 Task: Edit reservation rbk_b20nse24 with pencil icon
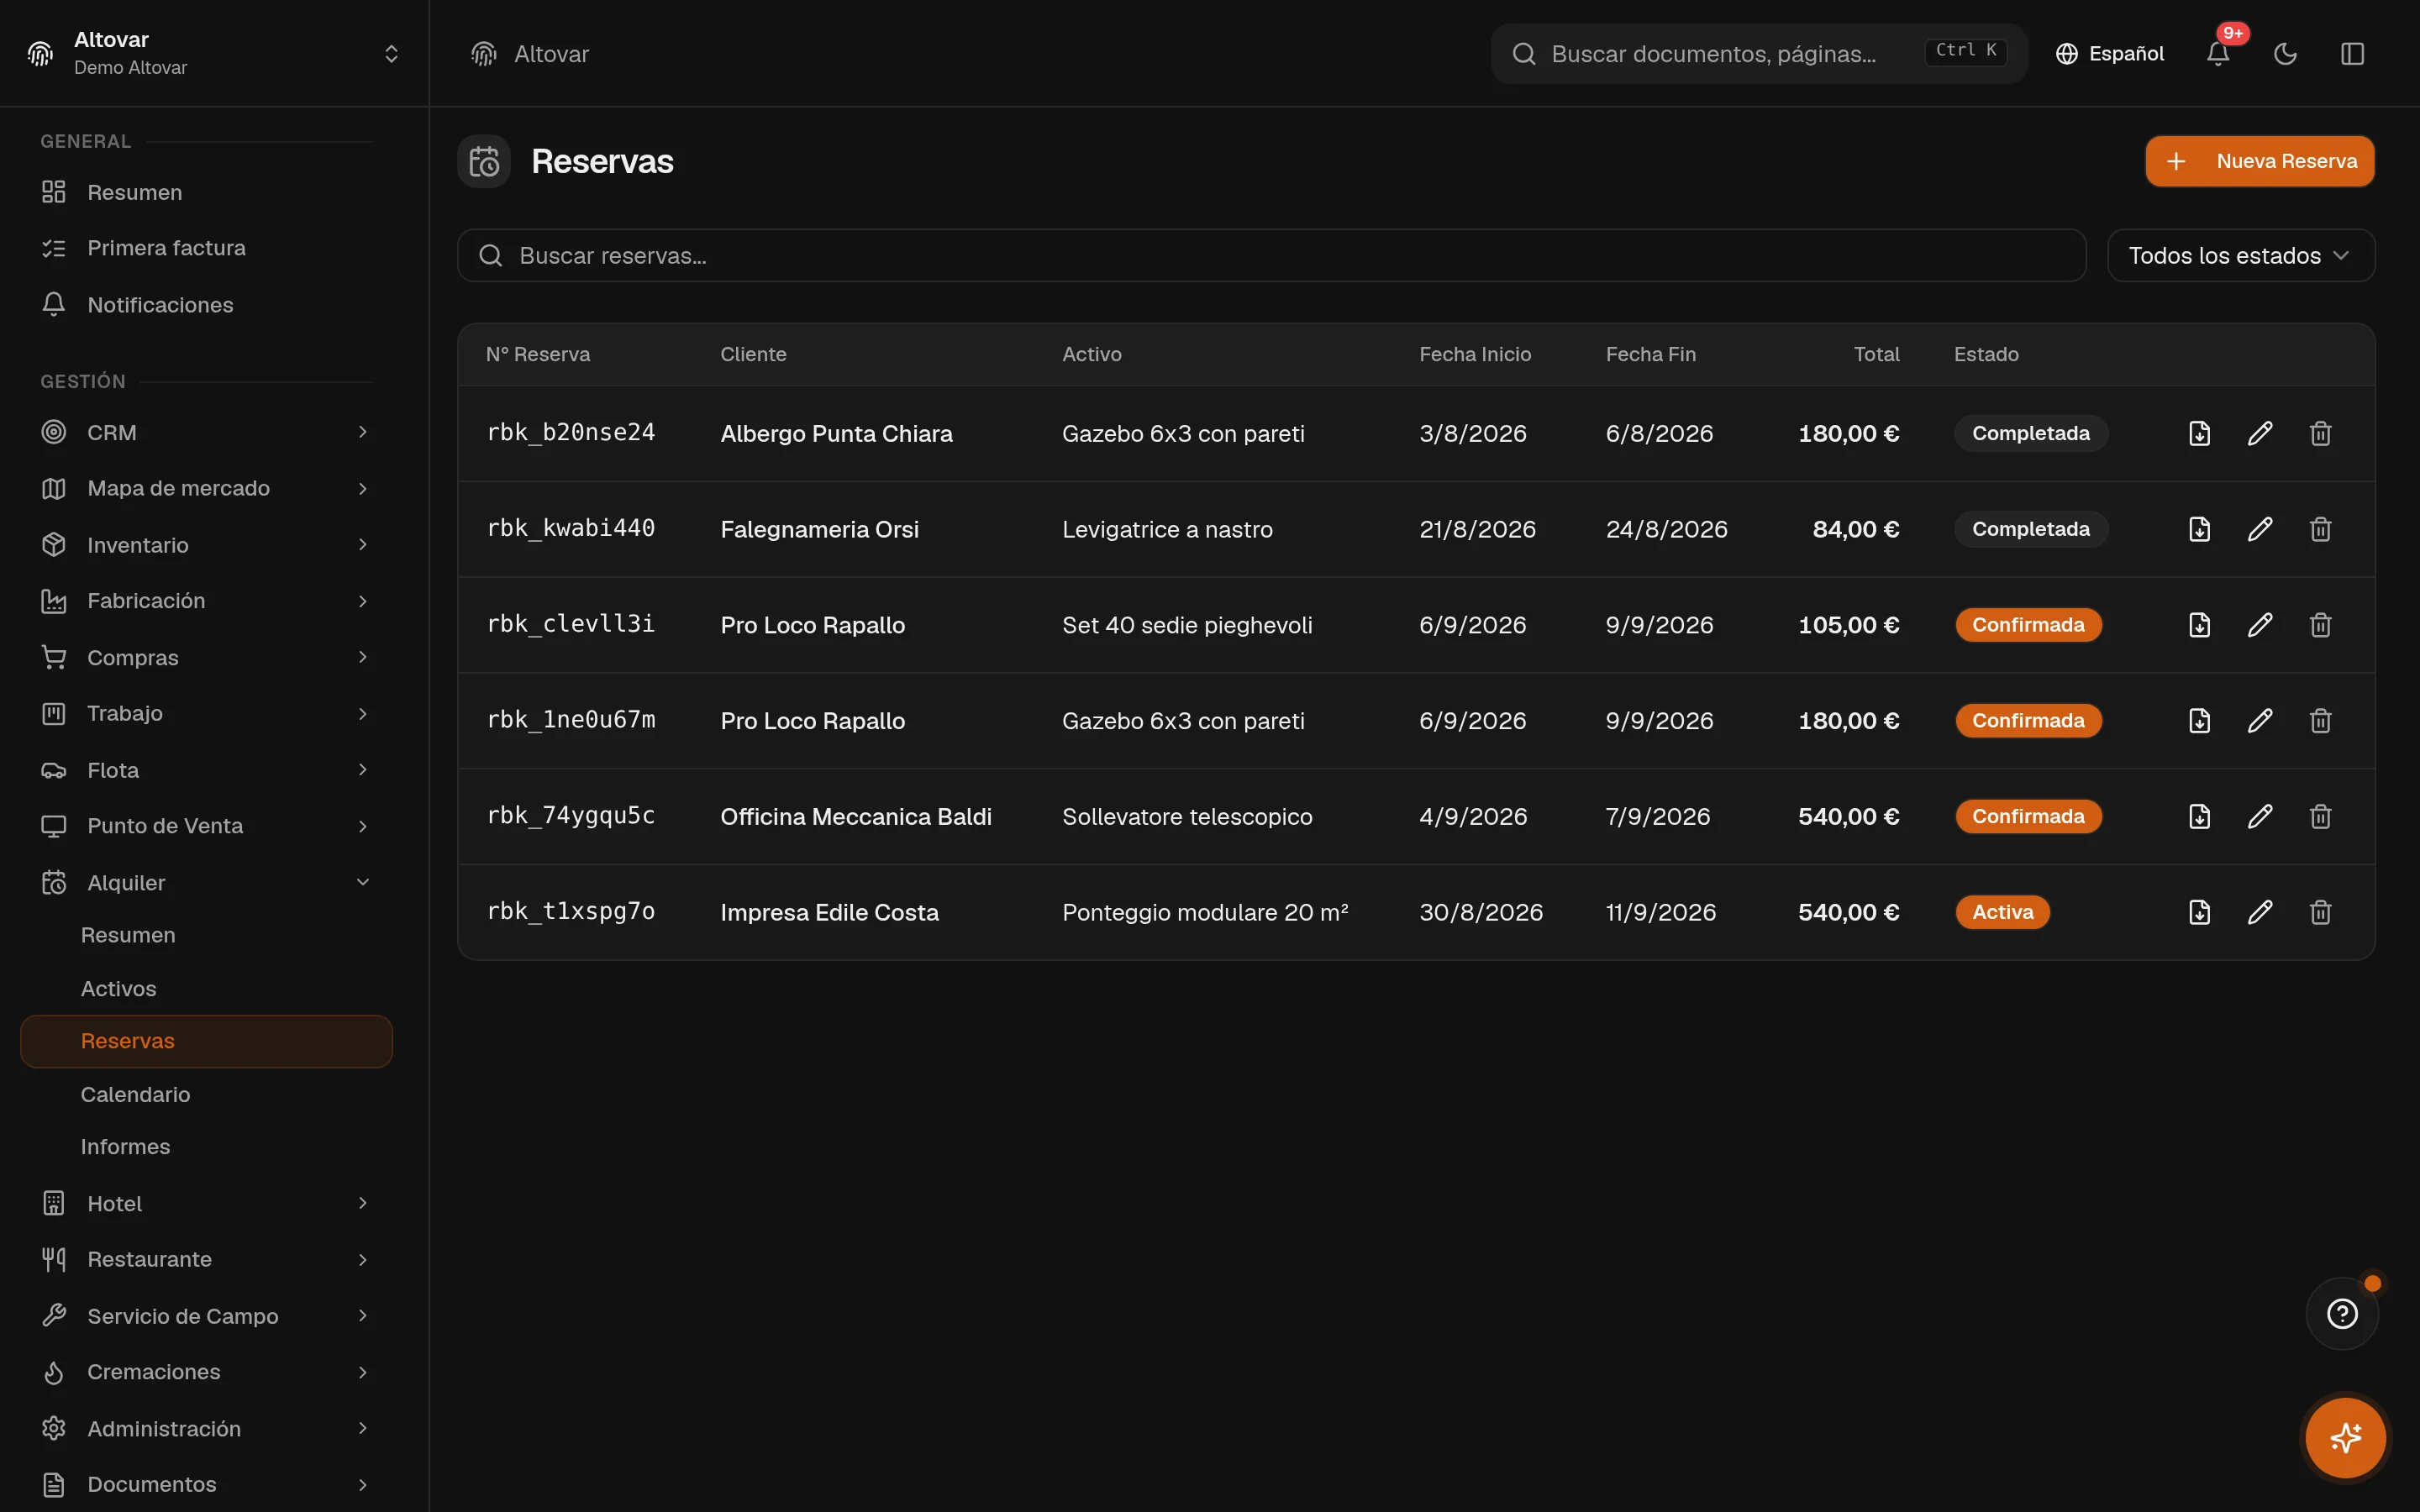pyautogui.click(x=2260, y=433)
